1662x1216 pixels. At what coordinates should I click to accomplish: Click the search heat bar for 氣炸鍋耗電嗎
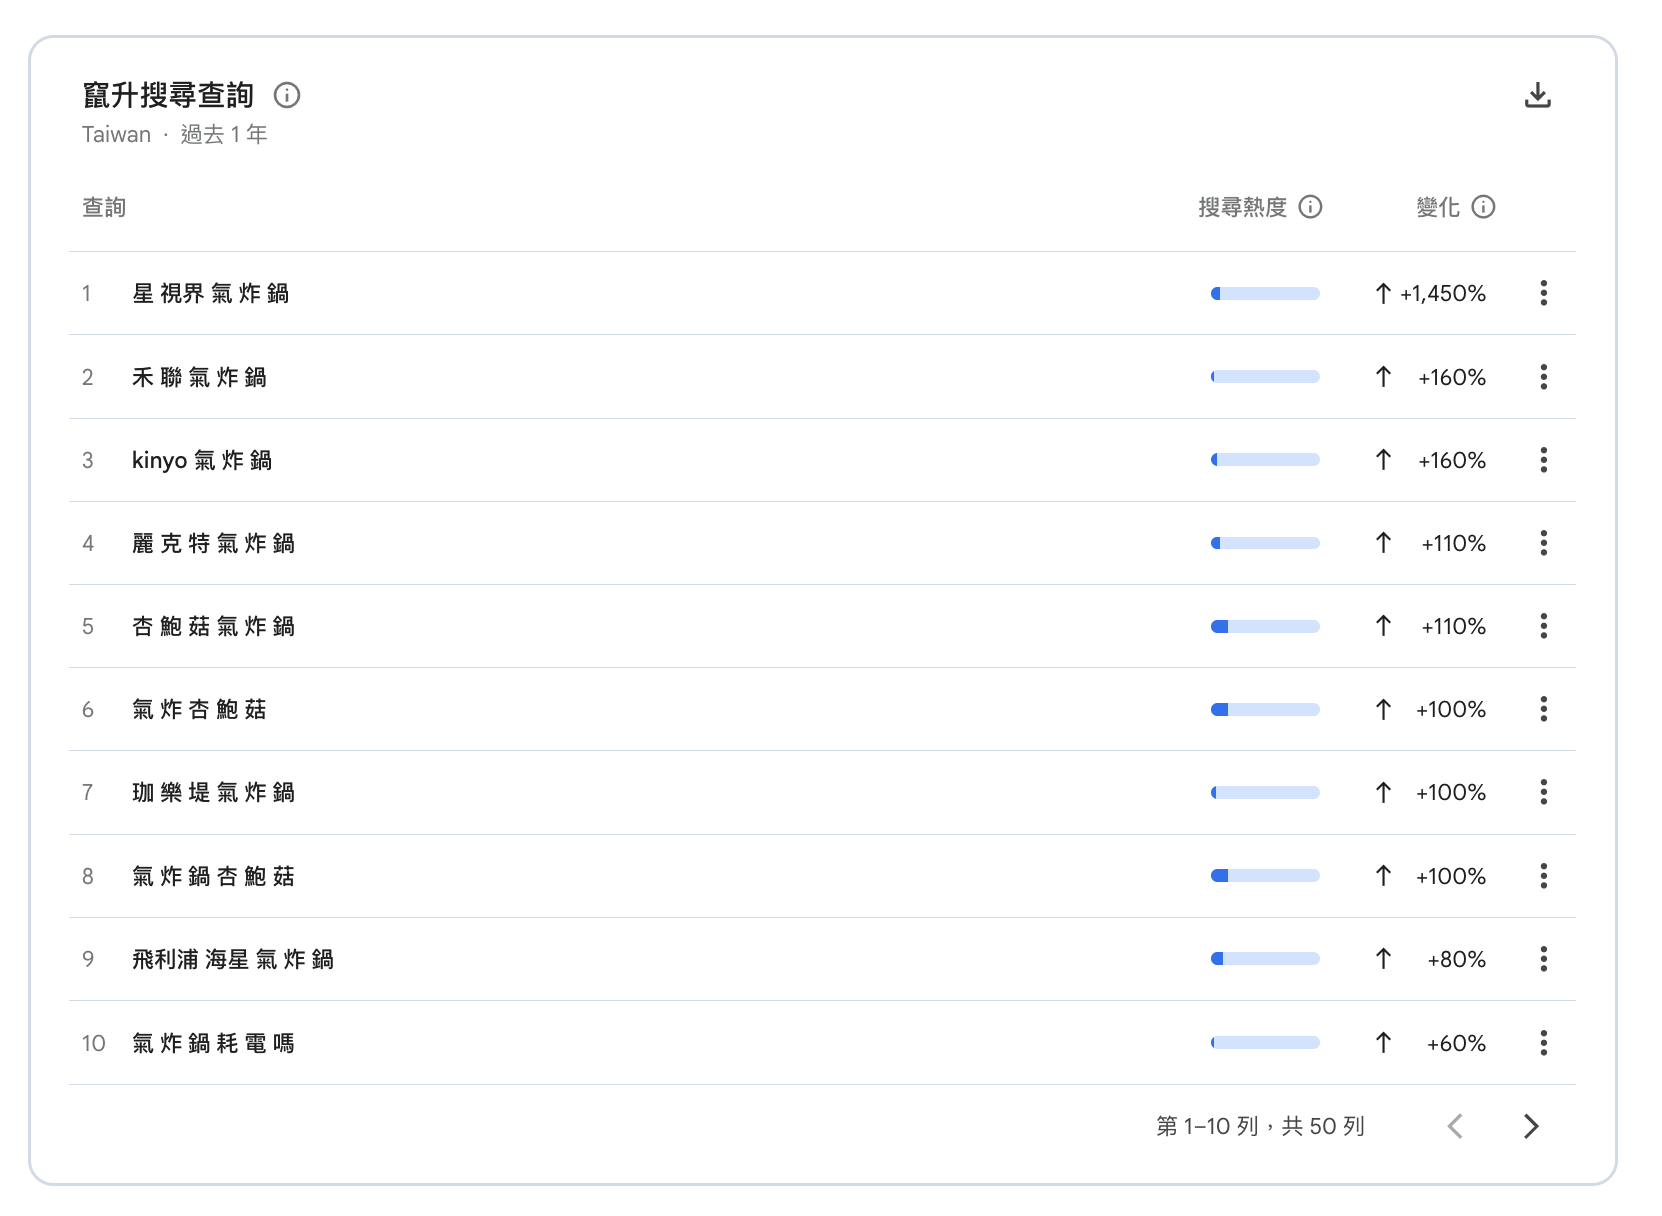[1265, 1042]
